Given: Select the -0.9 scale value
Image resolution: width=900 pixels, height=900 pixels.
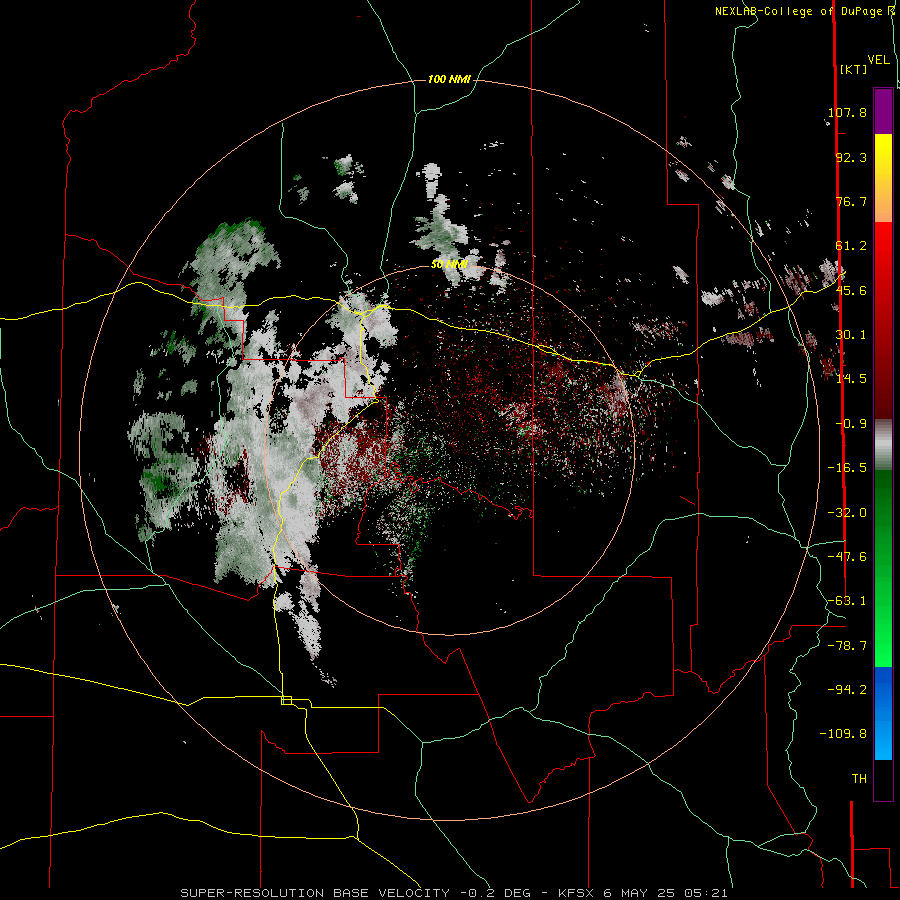Looking at the screenshot, I should [x=851, y=424].
